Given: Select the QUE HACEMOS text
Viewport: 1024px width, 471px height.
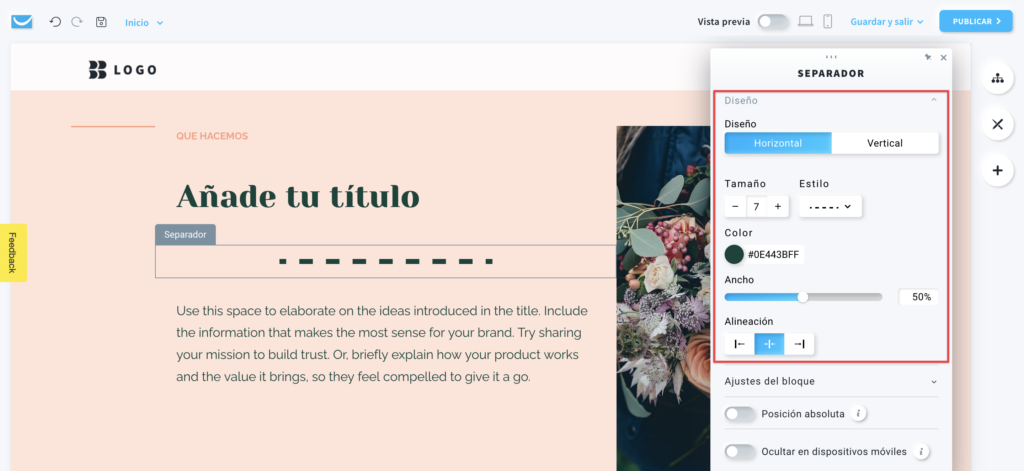Looking at the screenshot, I should [212, 136].
